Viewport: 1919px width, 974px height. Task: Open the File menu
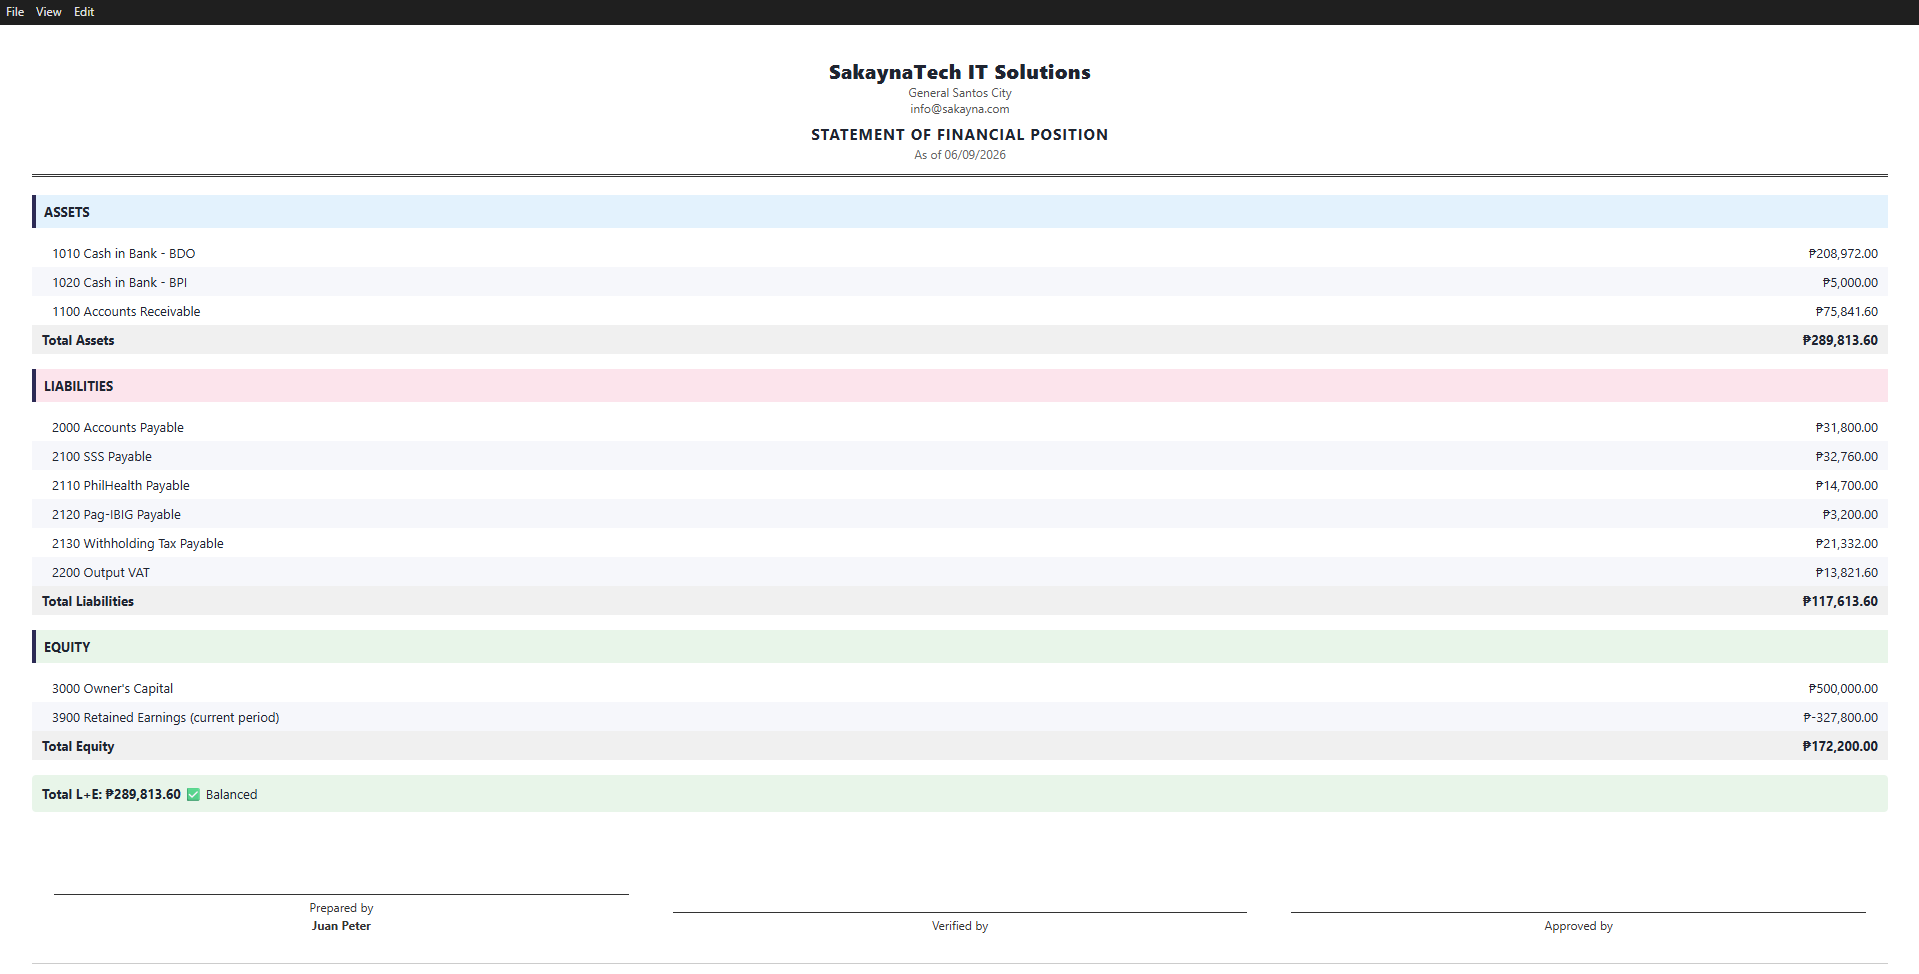pyautogui.click(x=15, y=12)
